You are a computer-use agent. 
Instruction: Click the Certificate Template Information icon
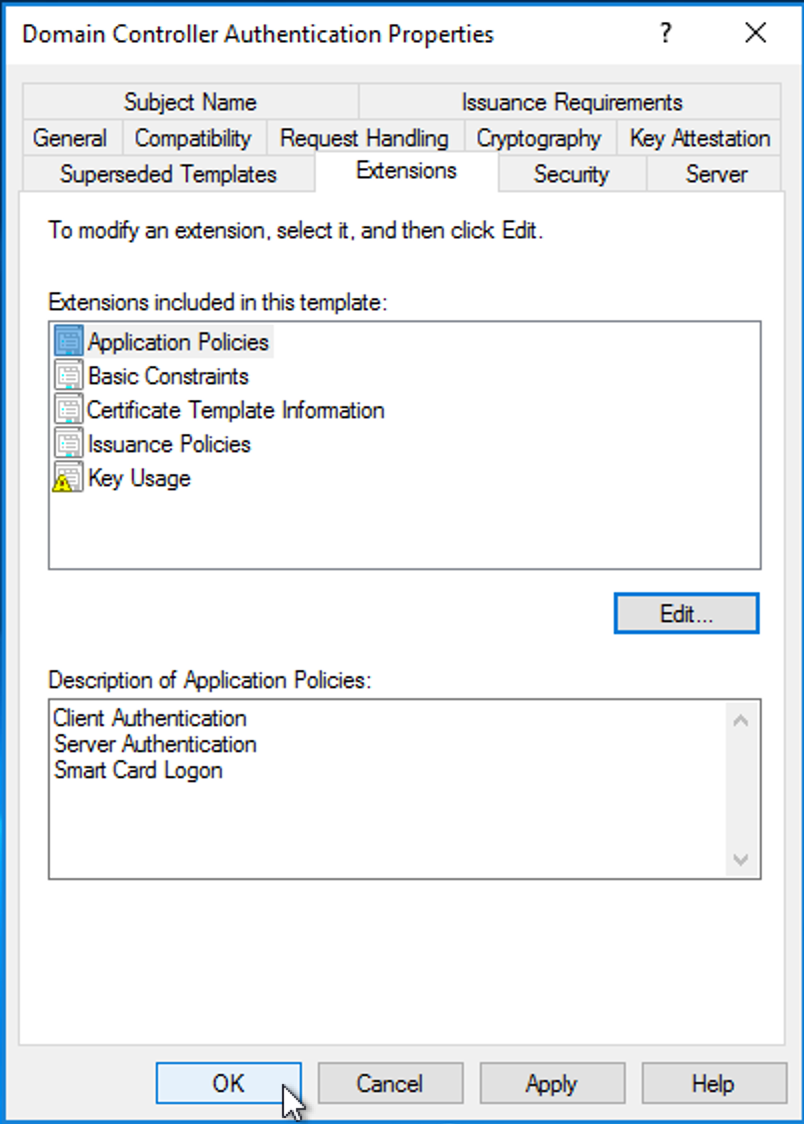[x=69, y=409]
